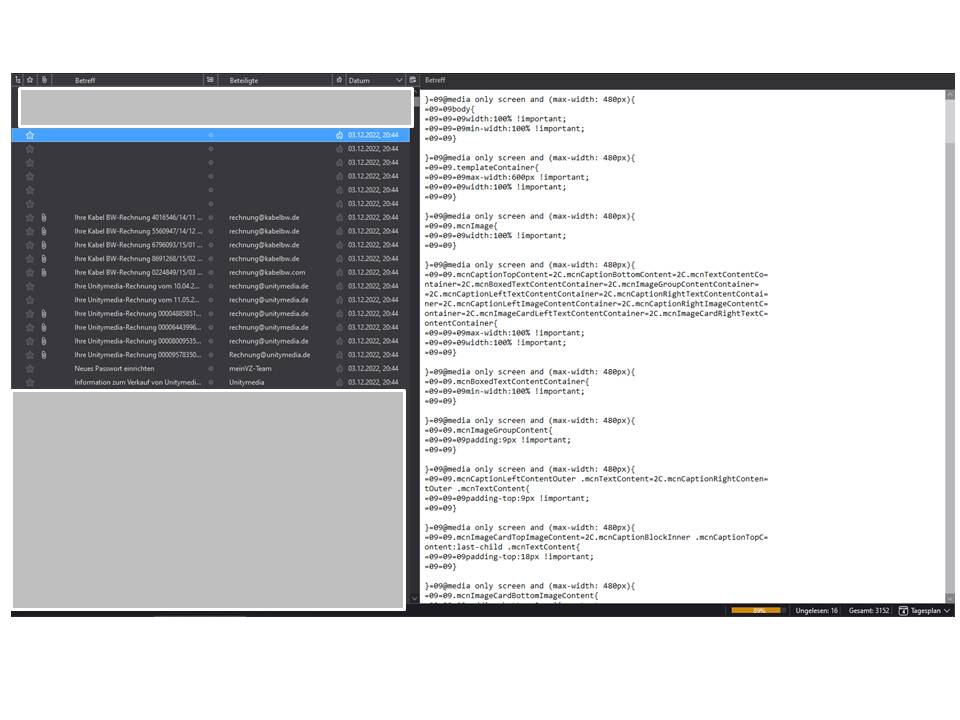This screenshot has width=960, height=720.
Task: Click the calendar icon next to Tagesplan
Action: [903, 610]
